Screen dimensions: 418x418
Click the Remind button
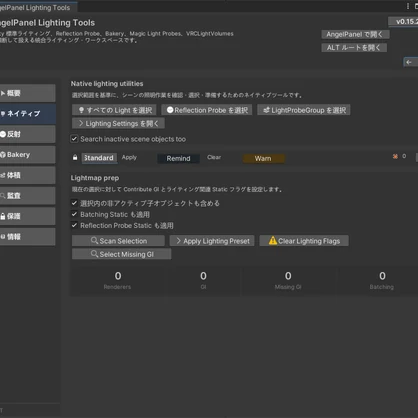click(178, 158)
